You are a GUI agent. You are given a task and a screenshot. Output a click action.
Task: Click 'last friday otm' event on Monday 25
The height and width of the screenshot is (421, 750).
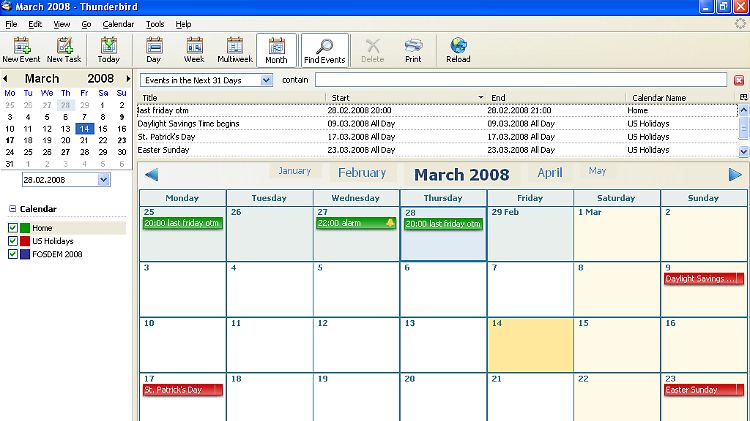183,223
